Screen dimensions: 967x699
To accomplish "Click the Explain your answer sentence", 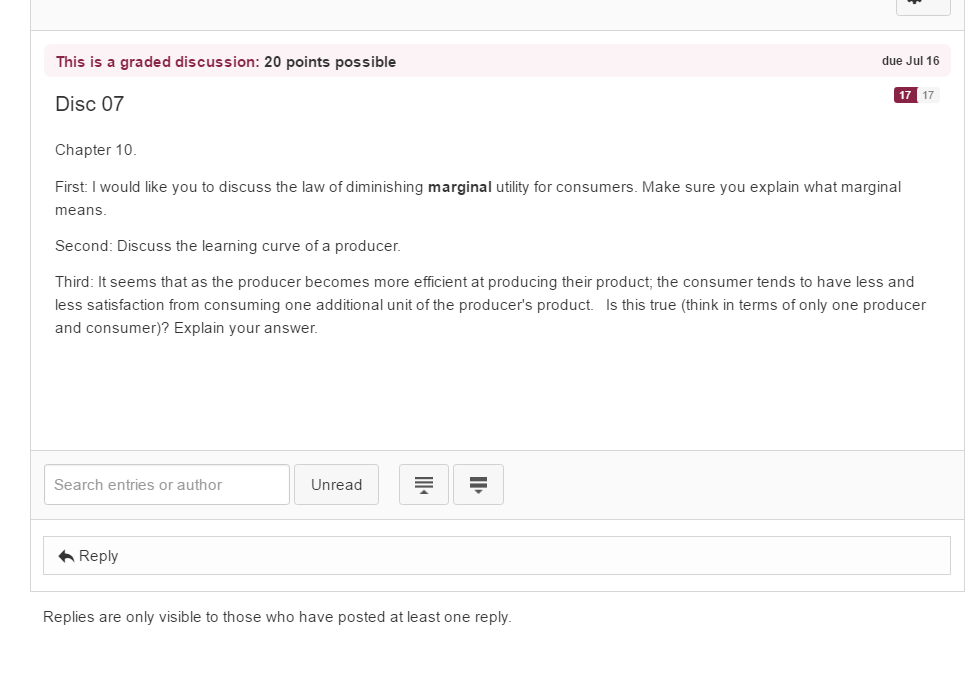I will pos(245,328).
